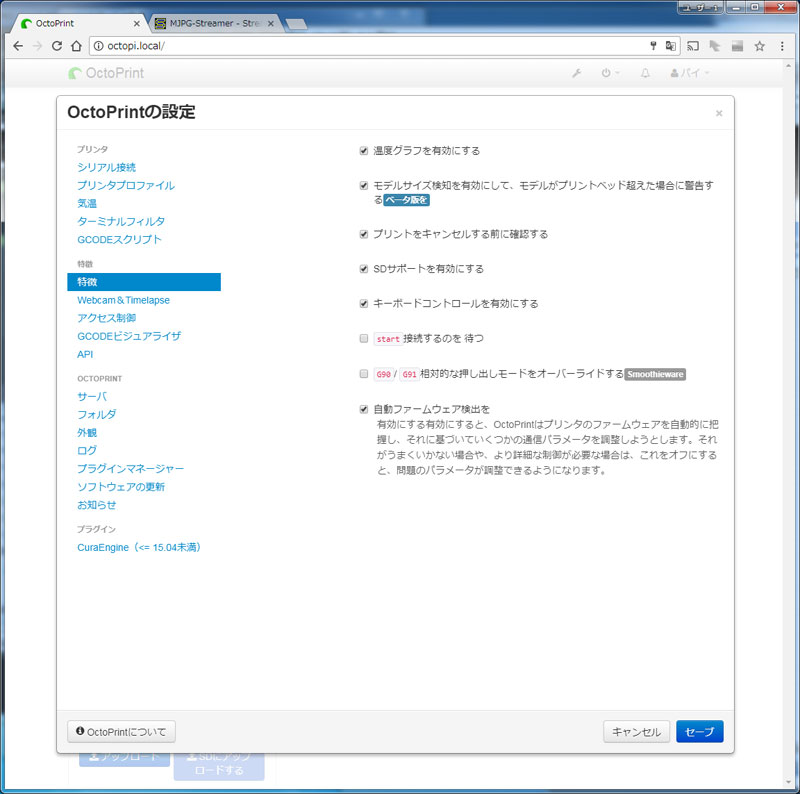Enable the G90/G91 override checkbox

364,374
